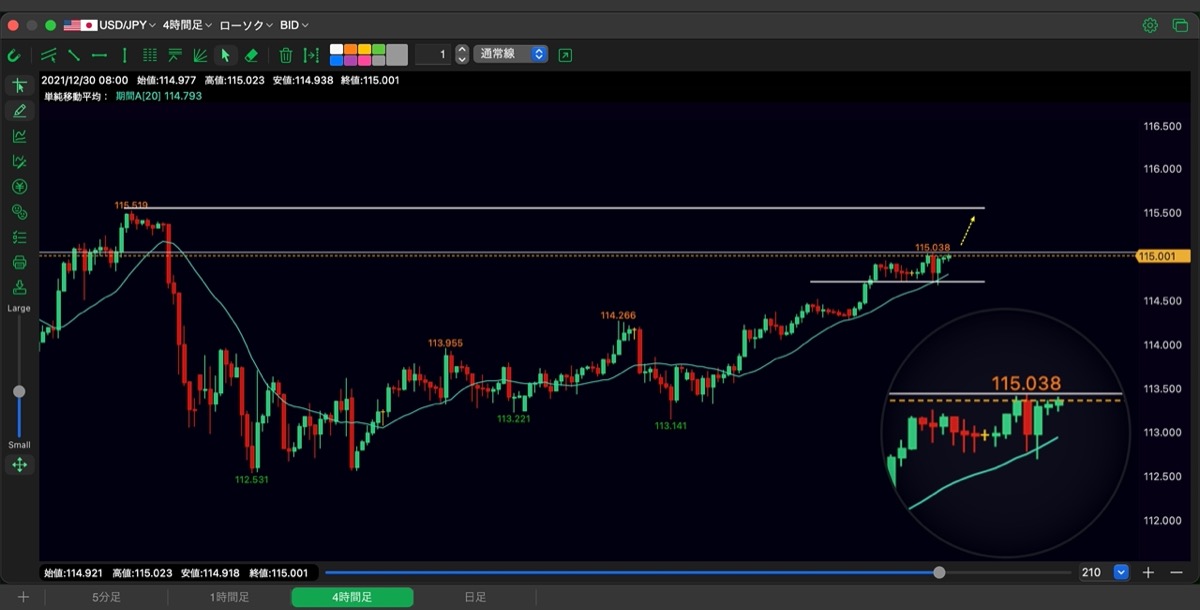
Task: Click the yen currency icon in the sidebar
Action: (x=19, y=187)
